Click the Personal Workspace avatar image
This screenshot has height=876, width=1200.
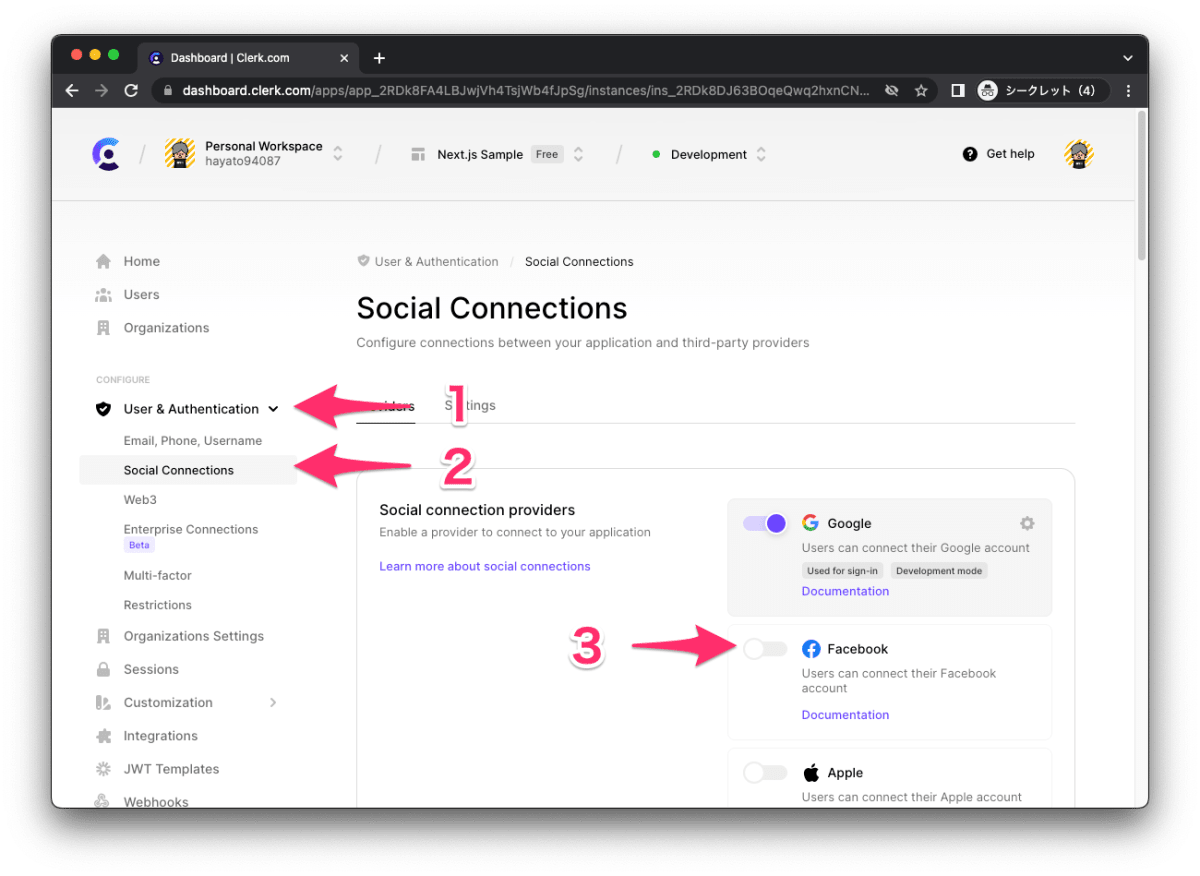180,154
